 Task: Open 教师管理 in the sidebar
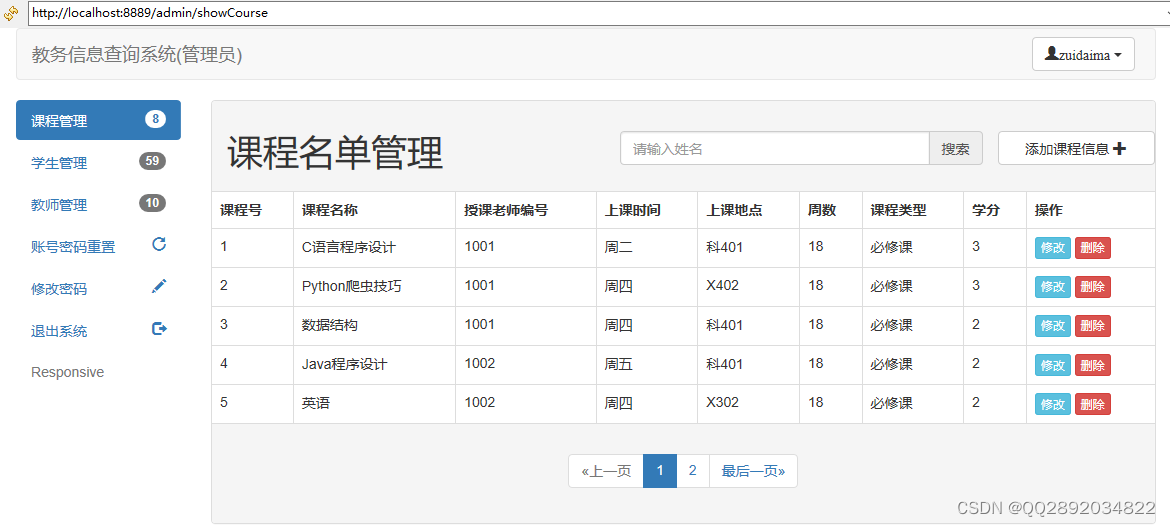[x=59, y=205]
